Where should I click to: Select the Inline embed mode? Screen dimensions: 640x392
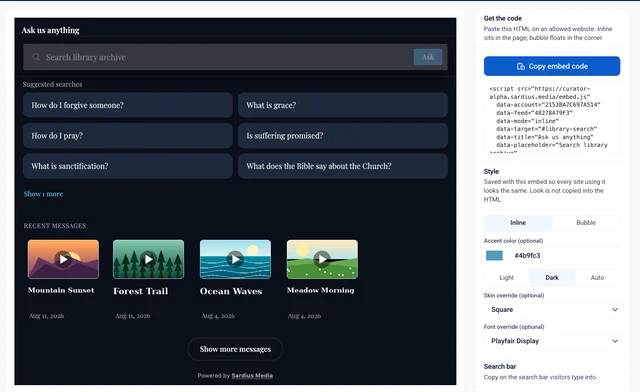(x=518, y=223)
